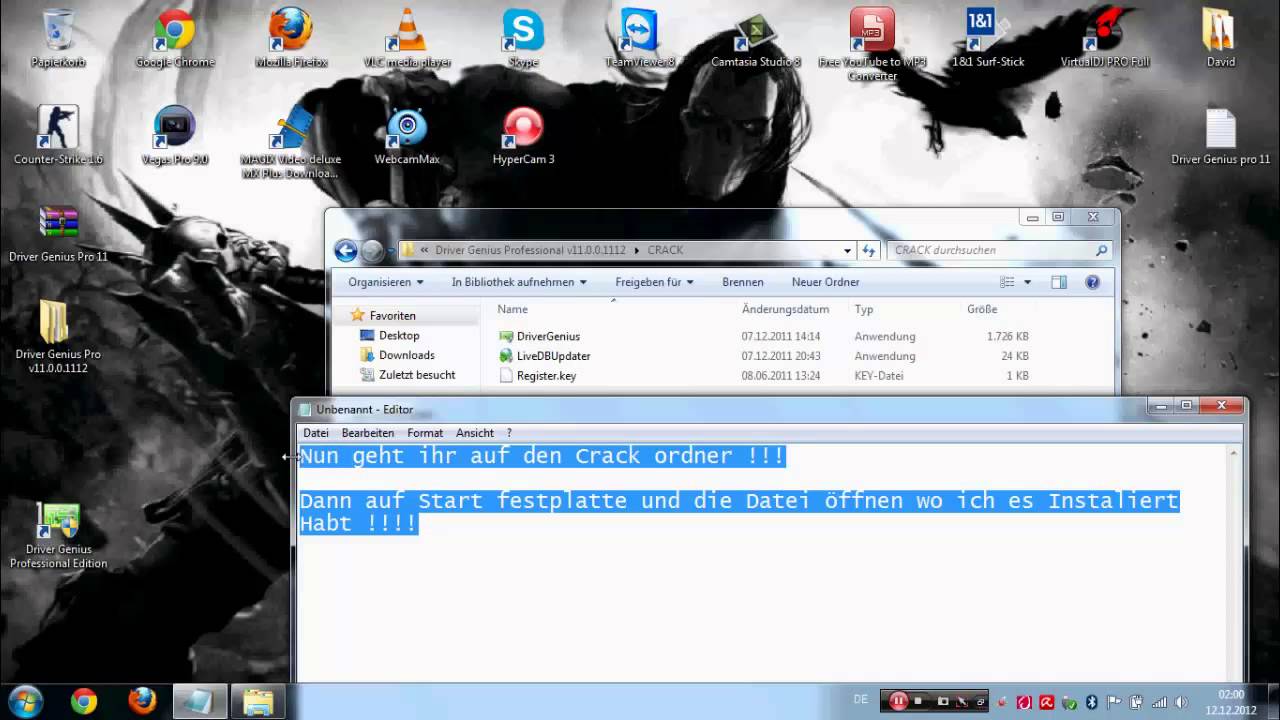
Task: Select the Skype desktop icon
Action: pos(523,38)
